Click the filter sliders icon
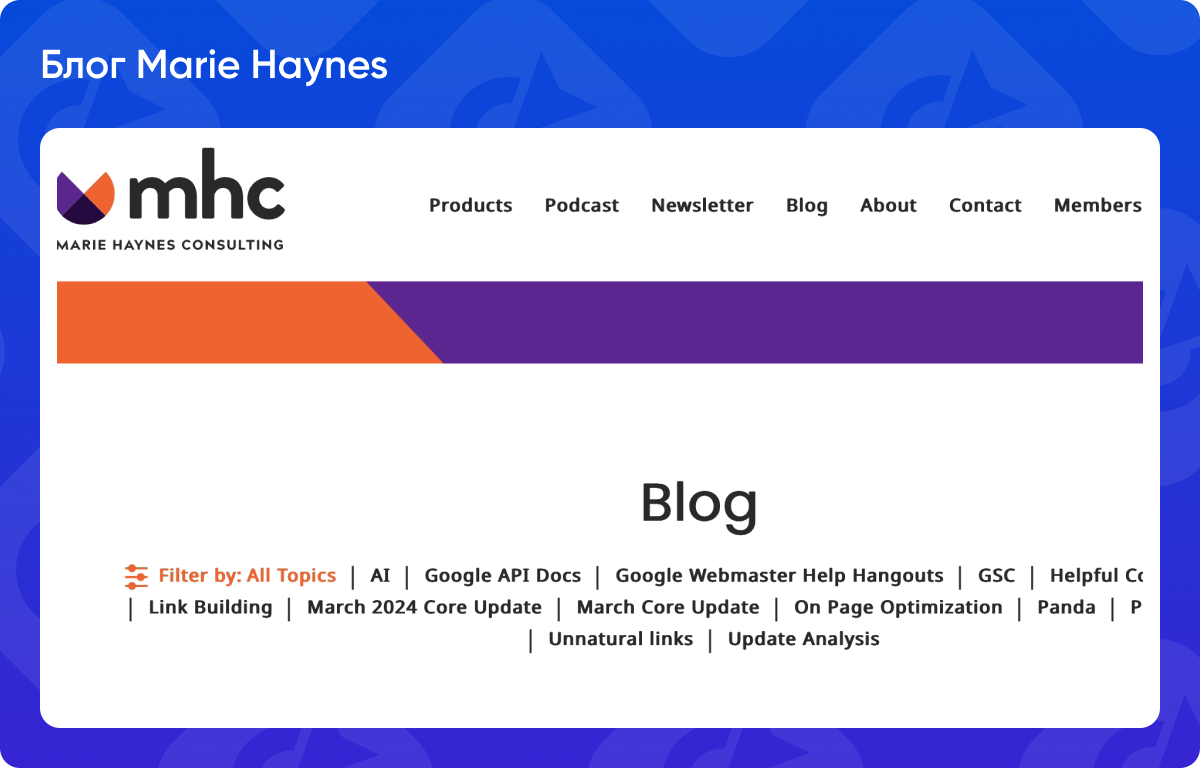The height and width of the screenshot is (768, 1200). coord(135,575)
